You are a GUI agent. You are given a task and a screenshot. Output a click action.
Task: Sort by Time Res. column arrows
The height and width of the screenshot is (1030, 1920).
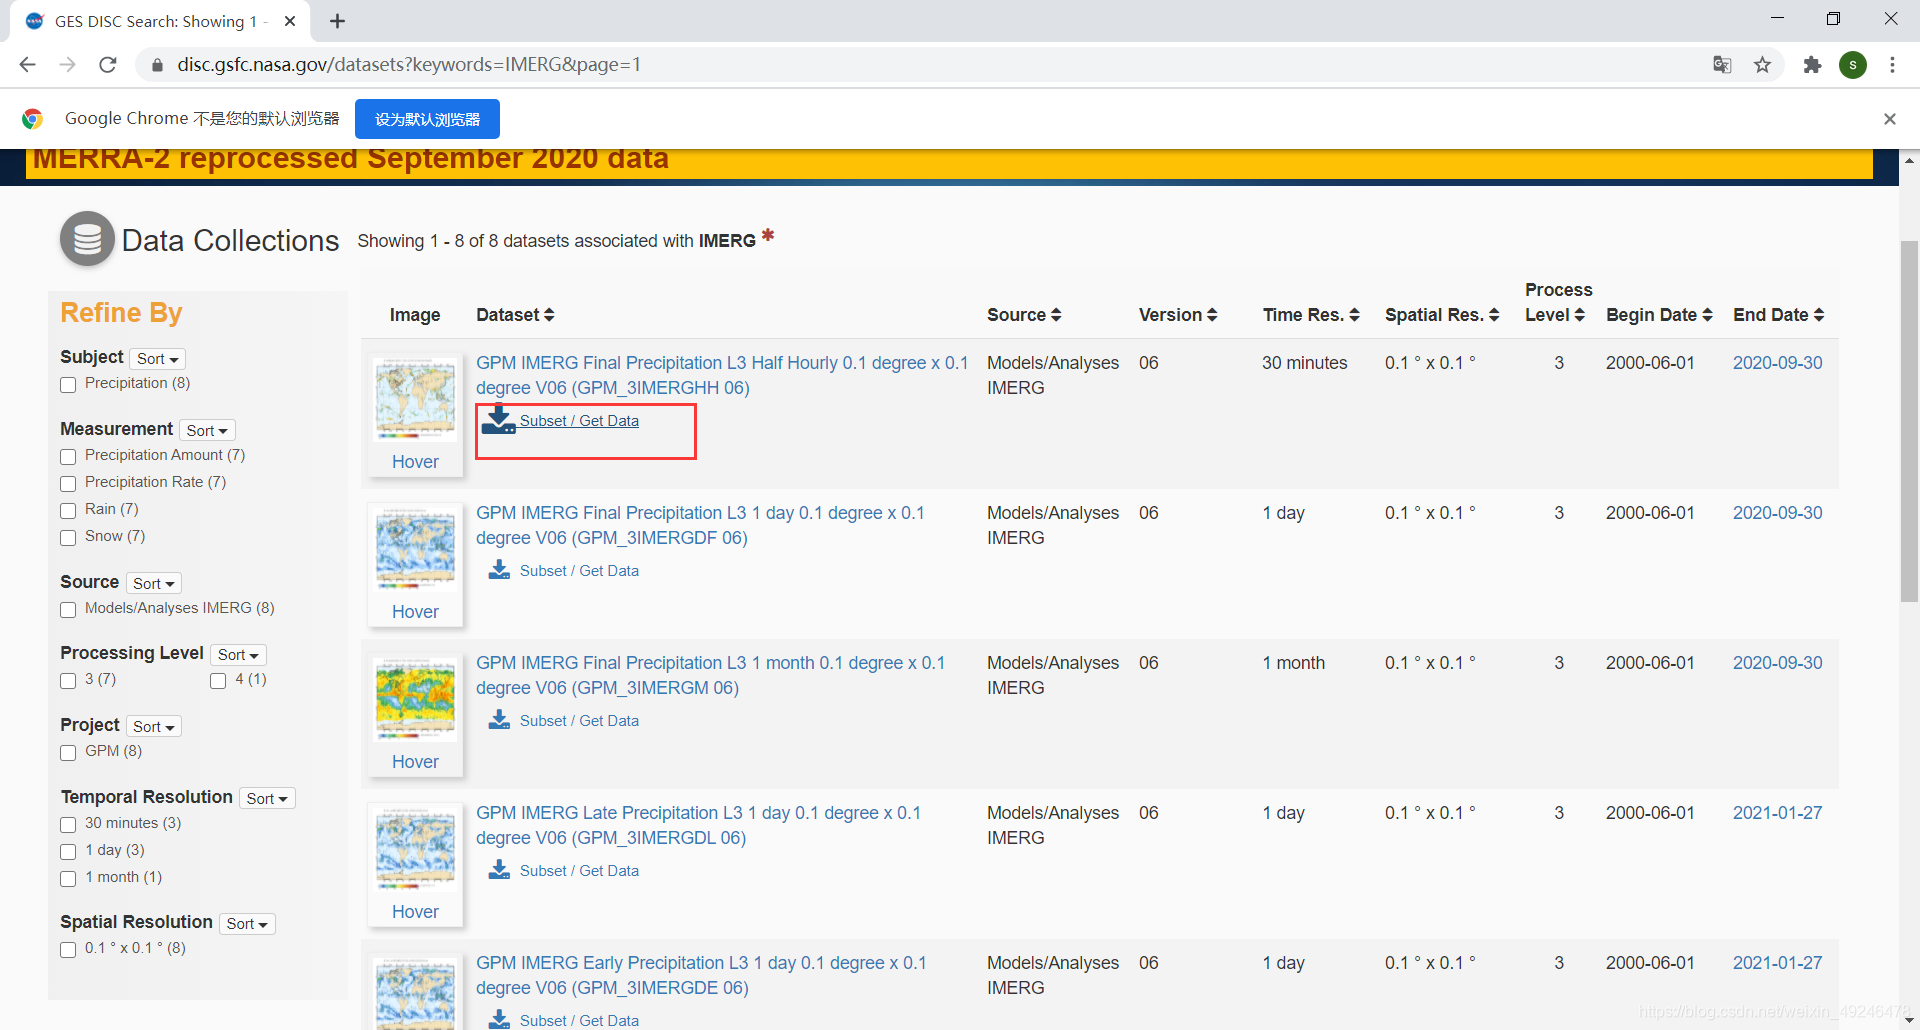pyautogui.click(x=1354, y=315)
